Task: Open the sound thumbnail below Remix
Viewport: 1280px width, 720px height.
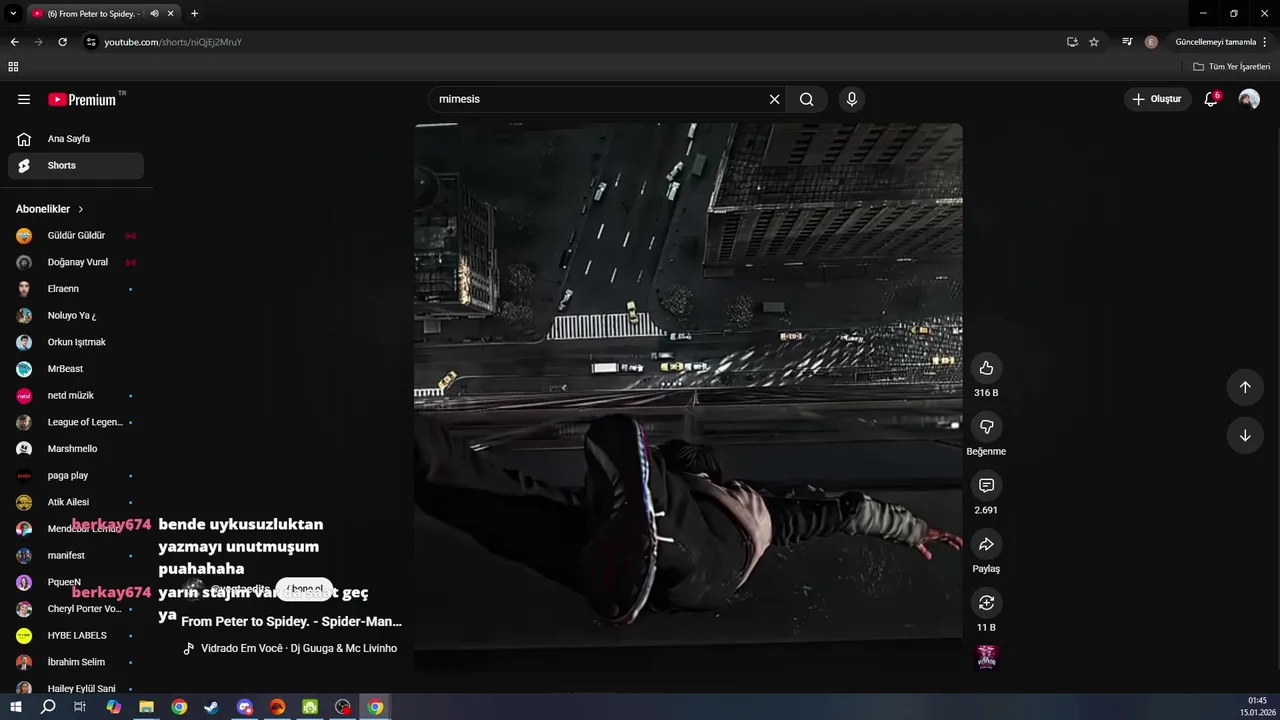Action: (x=986, y=657)
